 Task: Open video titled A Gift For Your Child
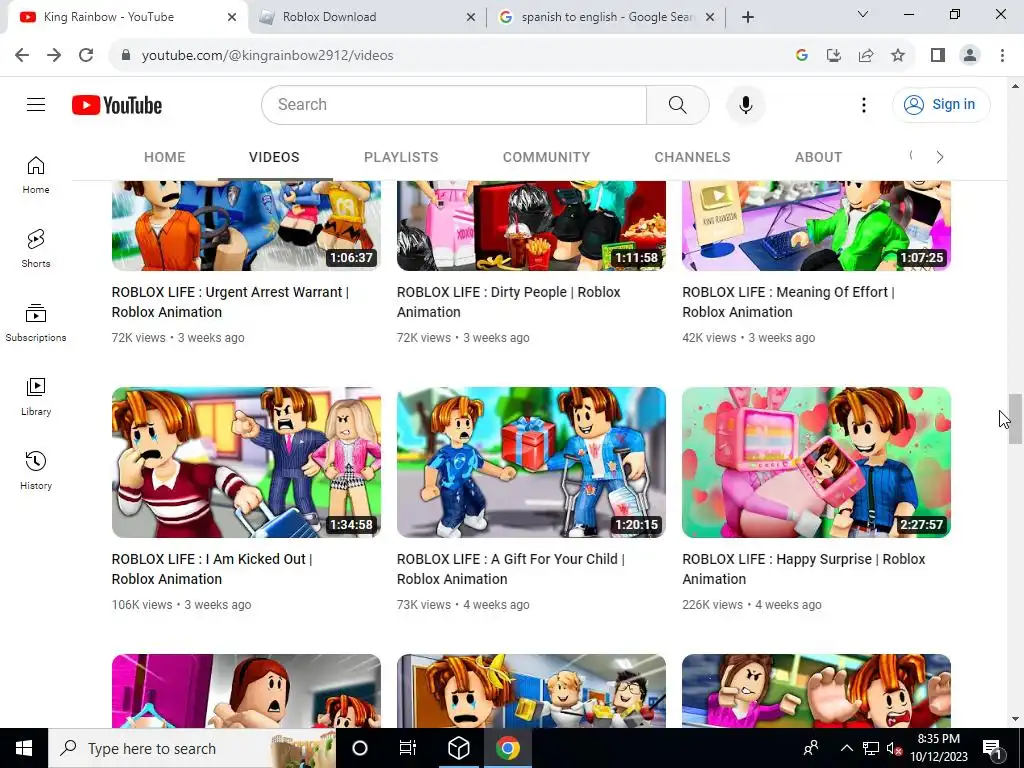click(x=510, y=569)
